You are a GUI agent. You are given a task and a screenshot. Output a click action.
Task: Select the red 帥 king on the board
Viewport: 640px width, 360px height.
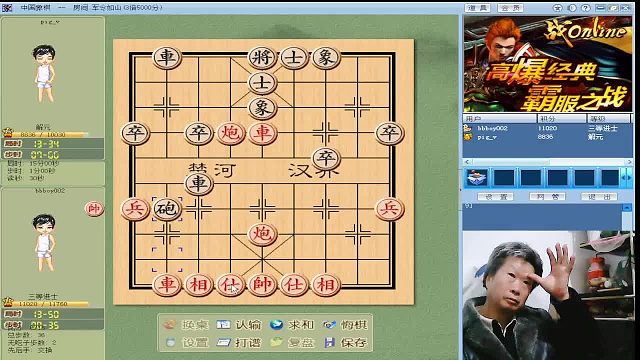[x=262, y=284]
